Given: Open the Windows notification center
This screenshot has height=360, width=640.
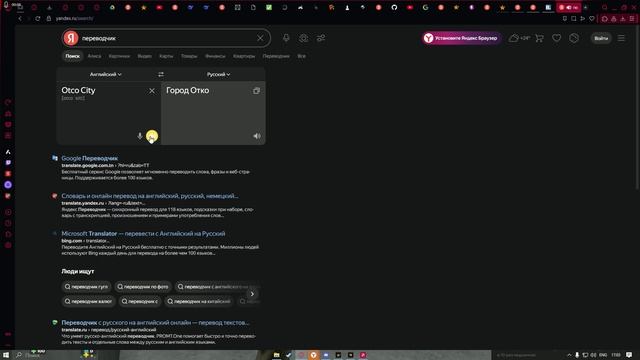Looking at the screenshot, I should tap(629, 355).
